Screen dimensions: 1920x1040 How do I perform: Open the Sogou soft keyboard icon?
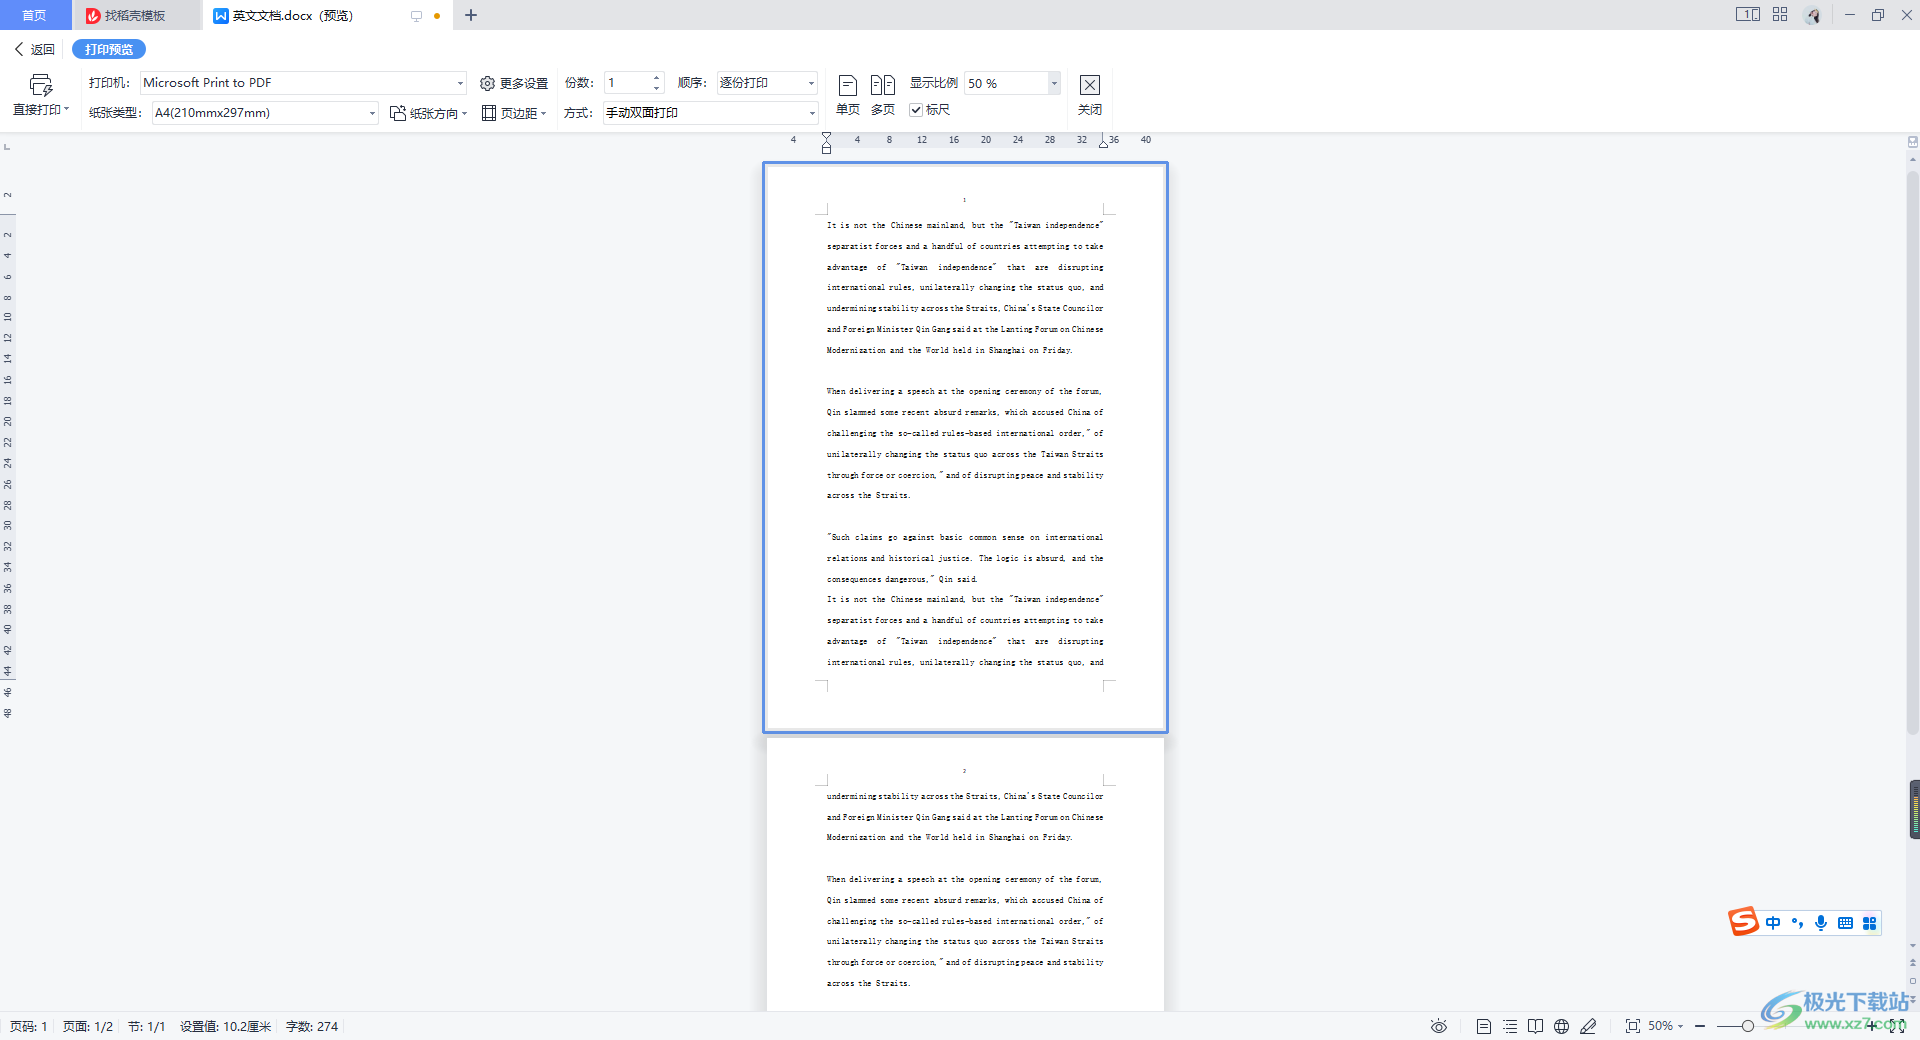pyautogui.click(x=1845, y=923)
